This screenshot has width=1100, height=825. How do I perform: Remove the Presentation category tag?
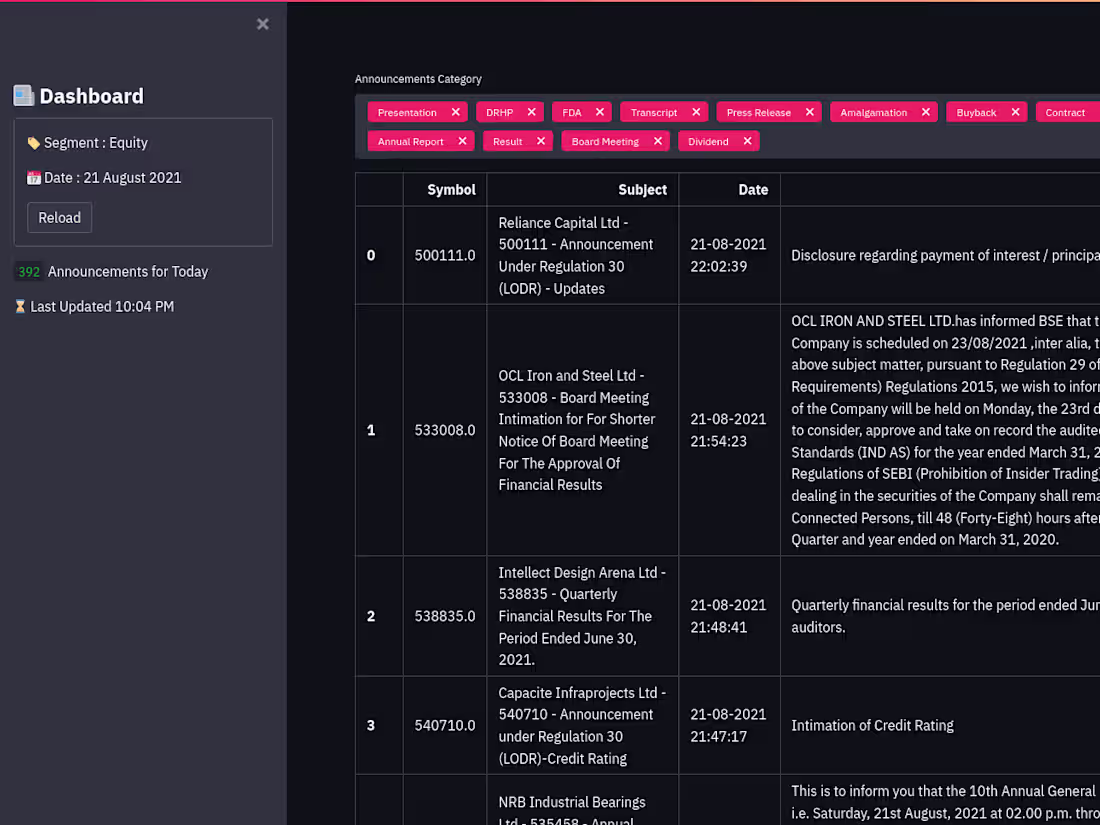pos(455,112)
